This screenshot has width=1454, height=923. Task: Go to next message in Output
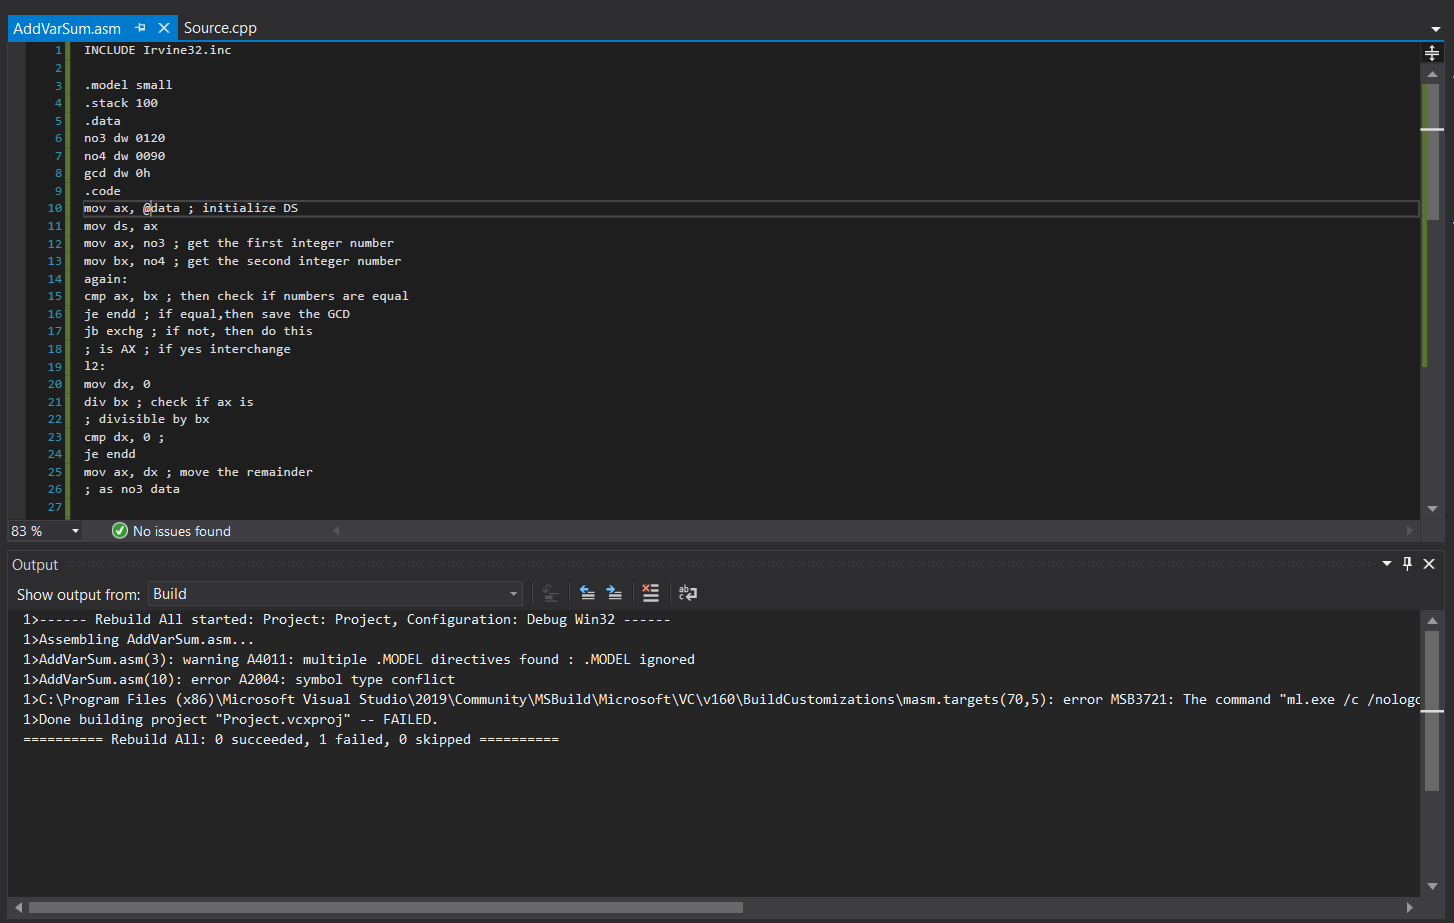[x=614, y=593]
